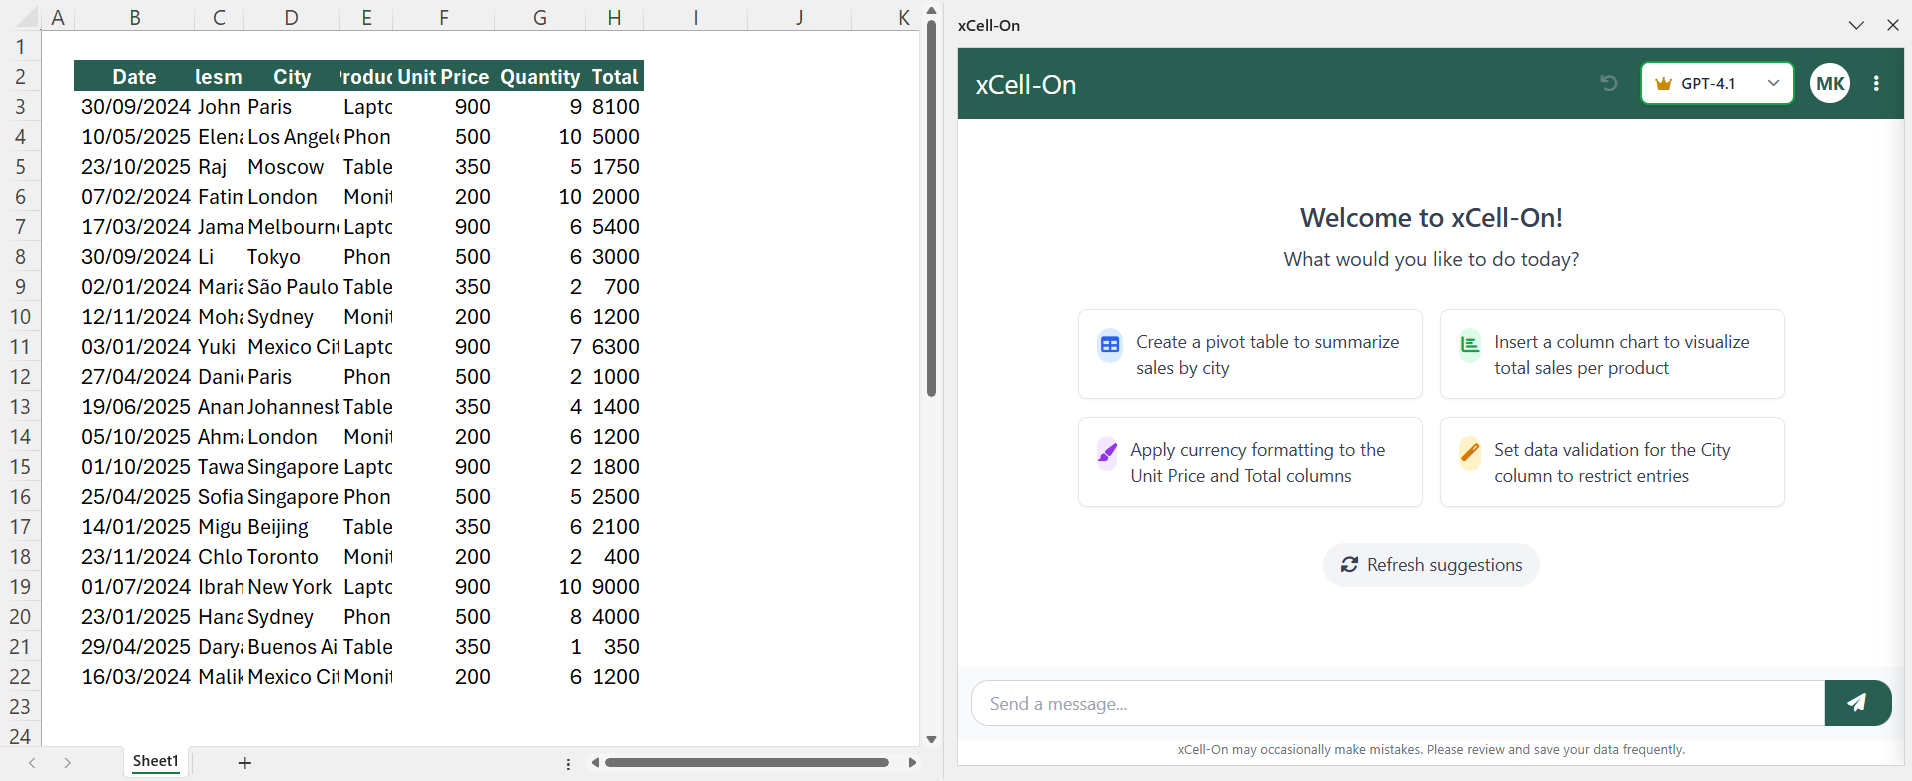Click the horizontal scrollbar right arrow
Viewport: 1912px width, 781px height.
911,763
